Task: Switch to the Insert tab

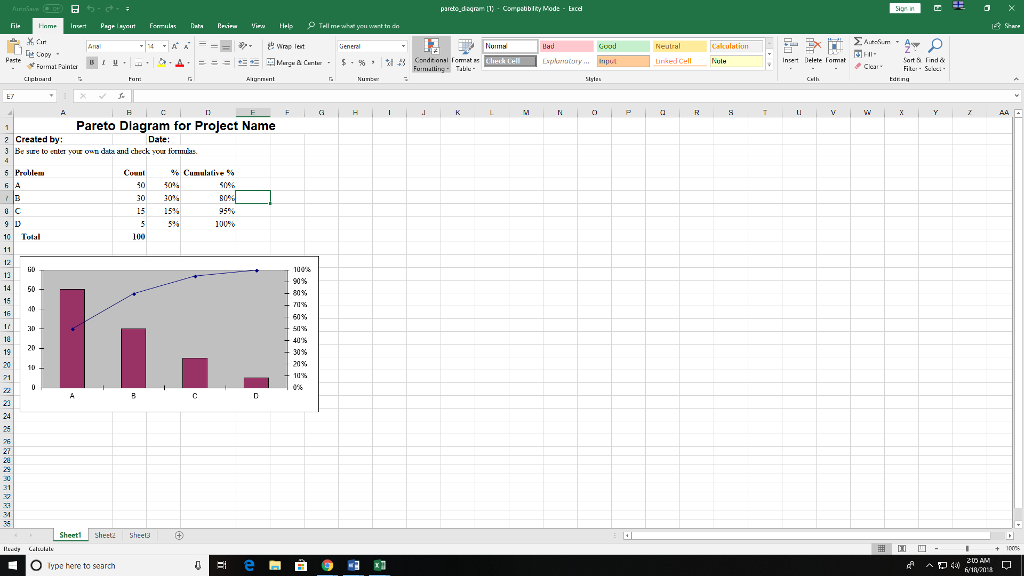Action: [78, 26]
